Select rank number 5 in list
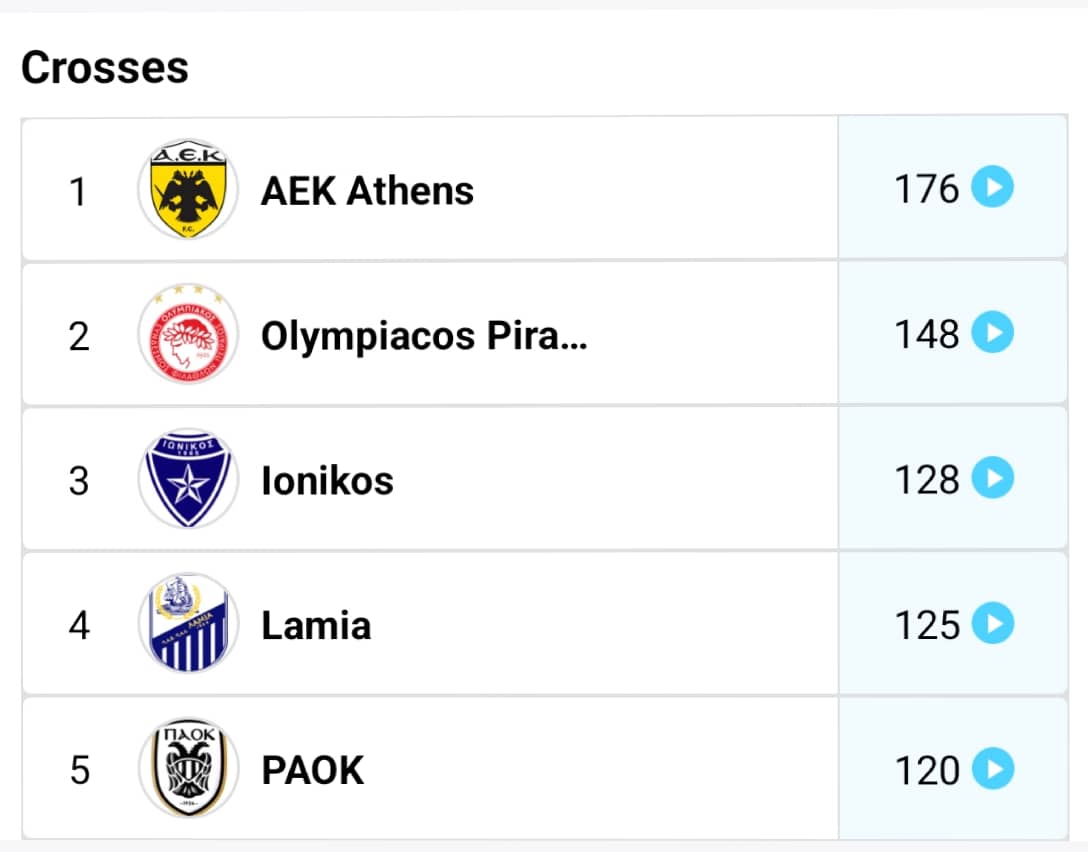 pos(80,770)
